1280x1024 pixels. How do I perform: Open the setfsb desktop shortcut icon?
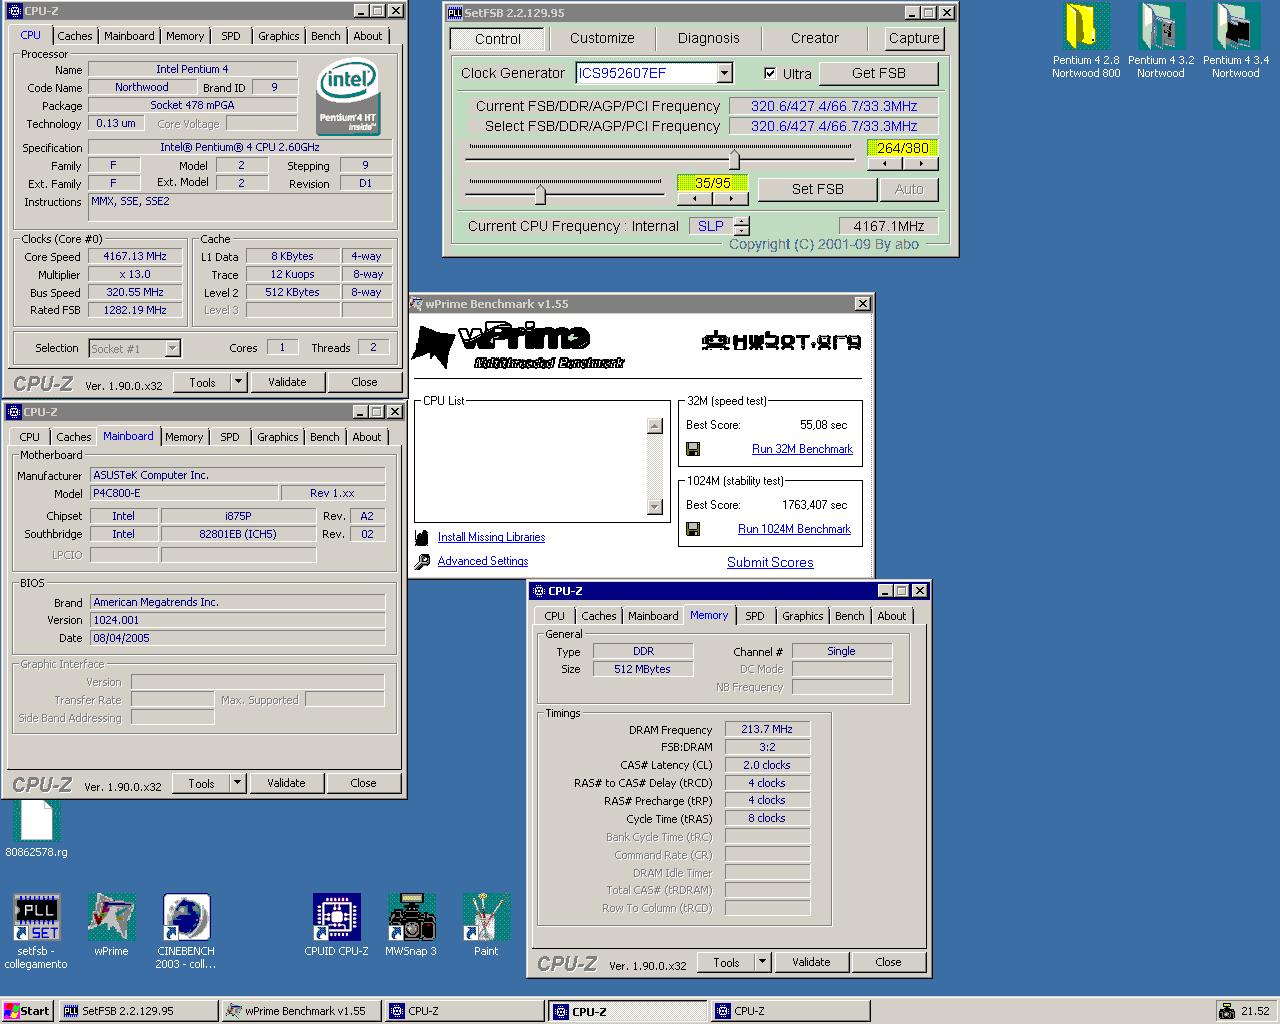(36, 918)
